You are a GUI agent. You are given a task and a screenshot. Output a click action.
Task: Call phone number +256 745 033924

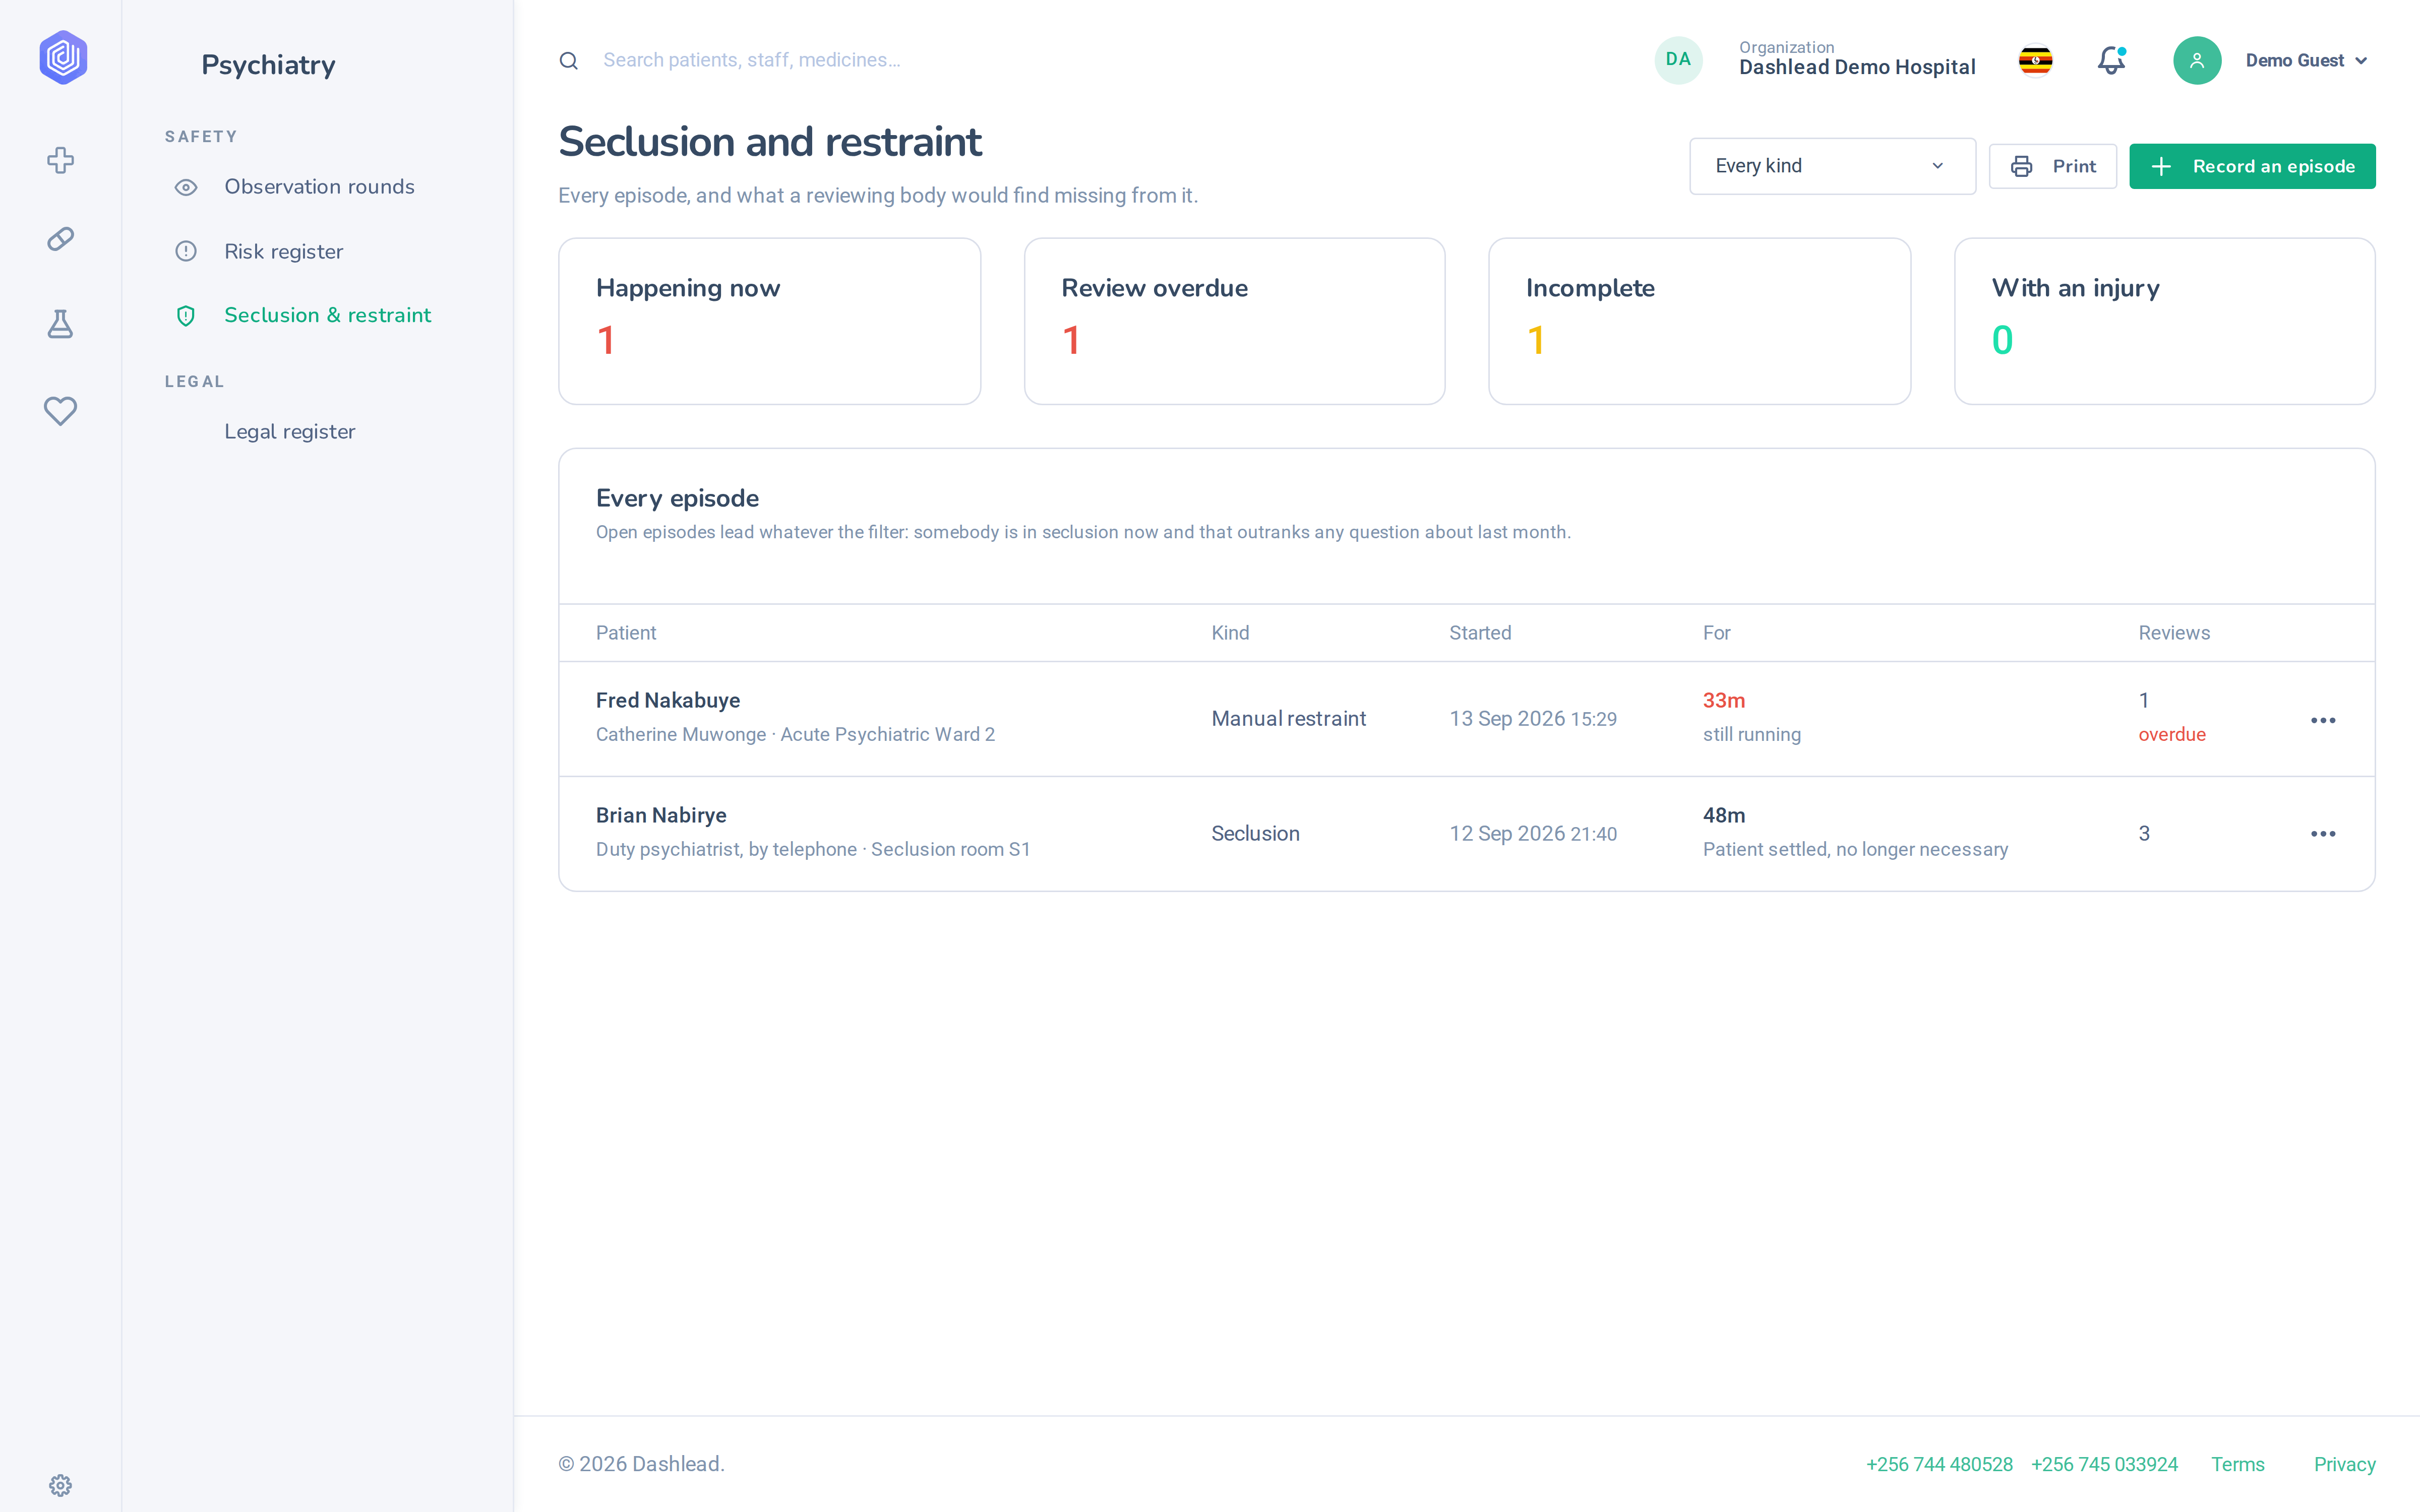click(x=2104, y=1465)
